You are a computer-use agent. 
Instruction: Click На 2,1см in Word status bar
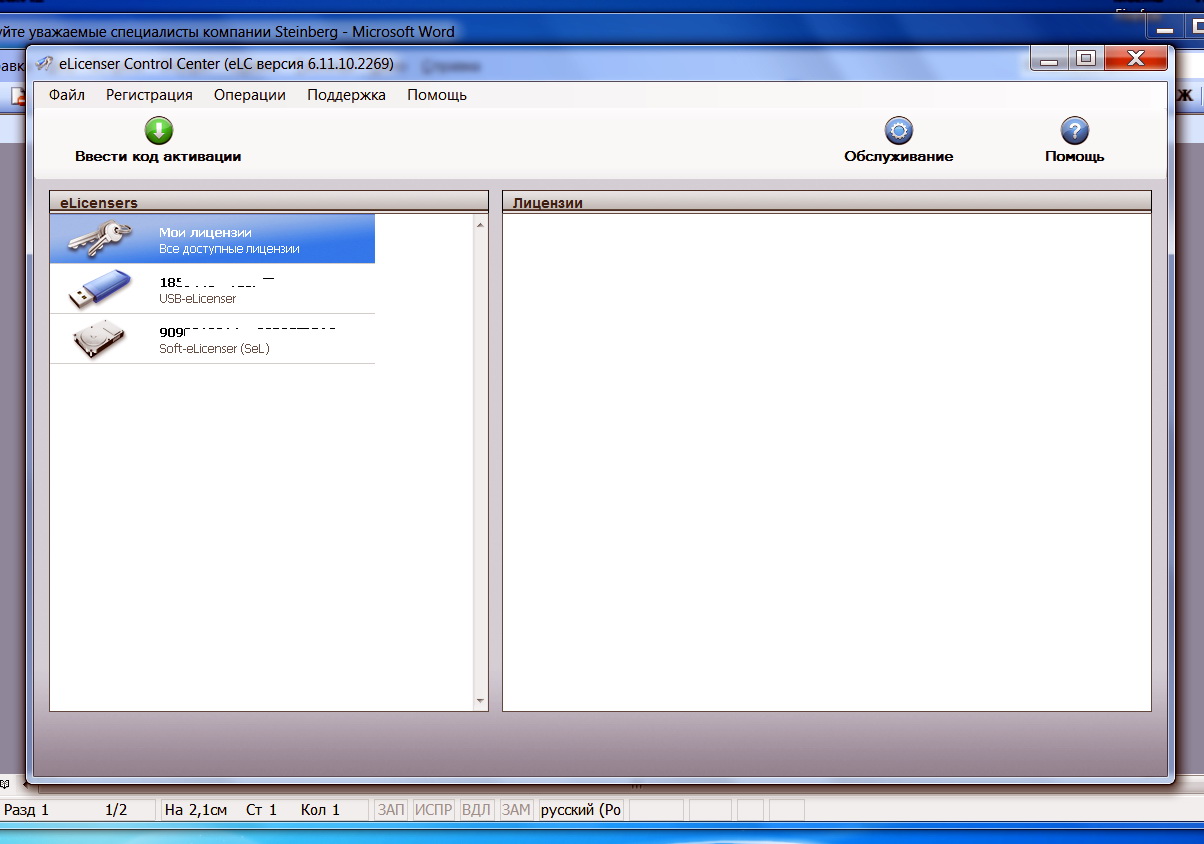pyautogui.click(x=196, y=810)
